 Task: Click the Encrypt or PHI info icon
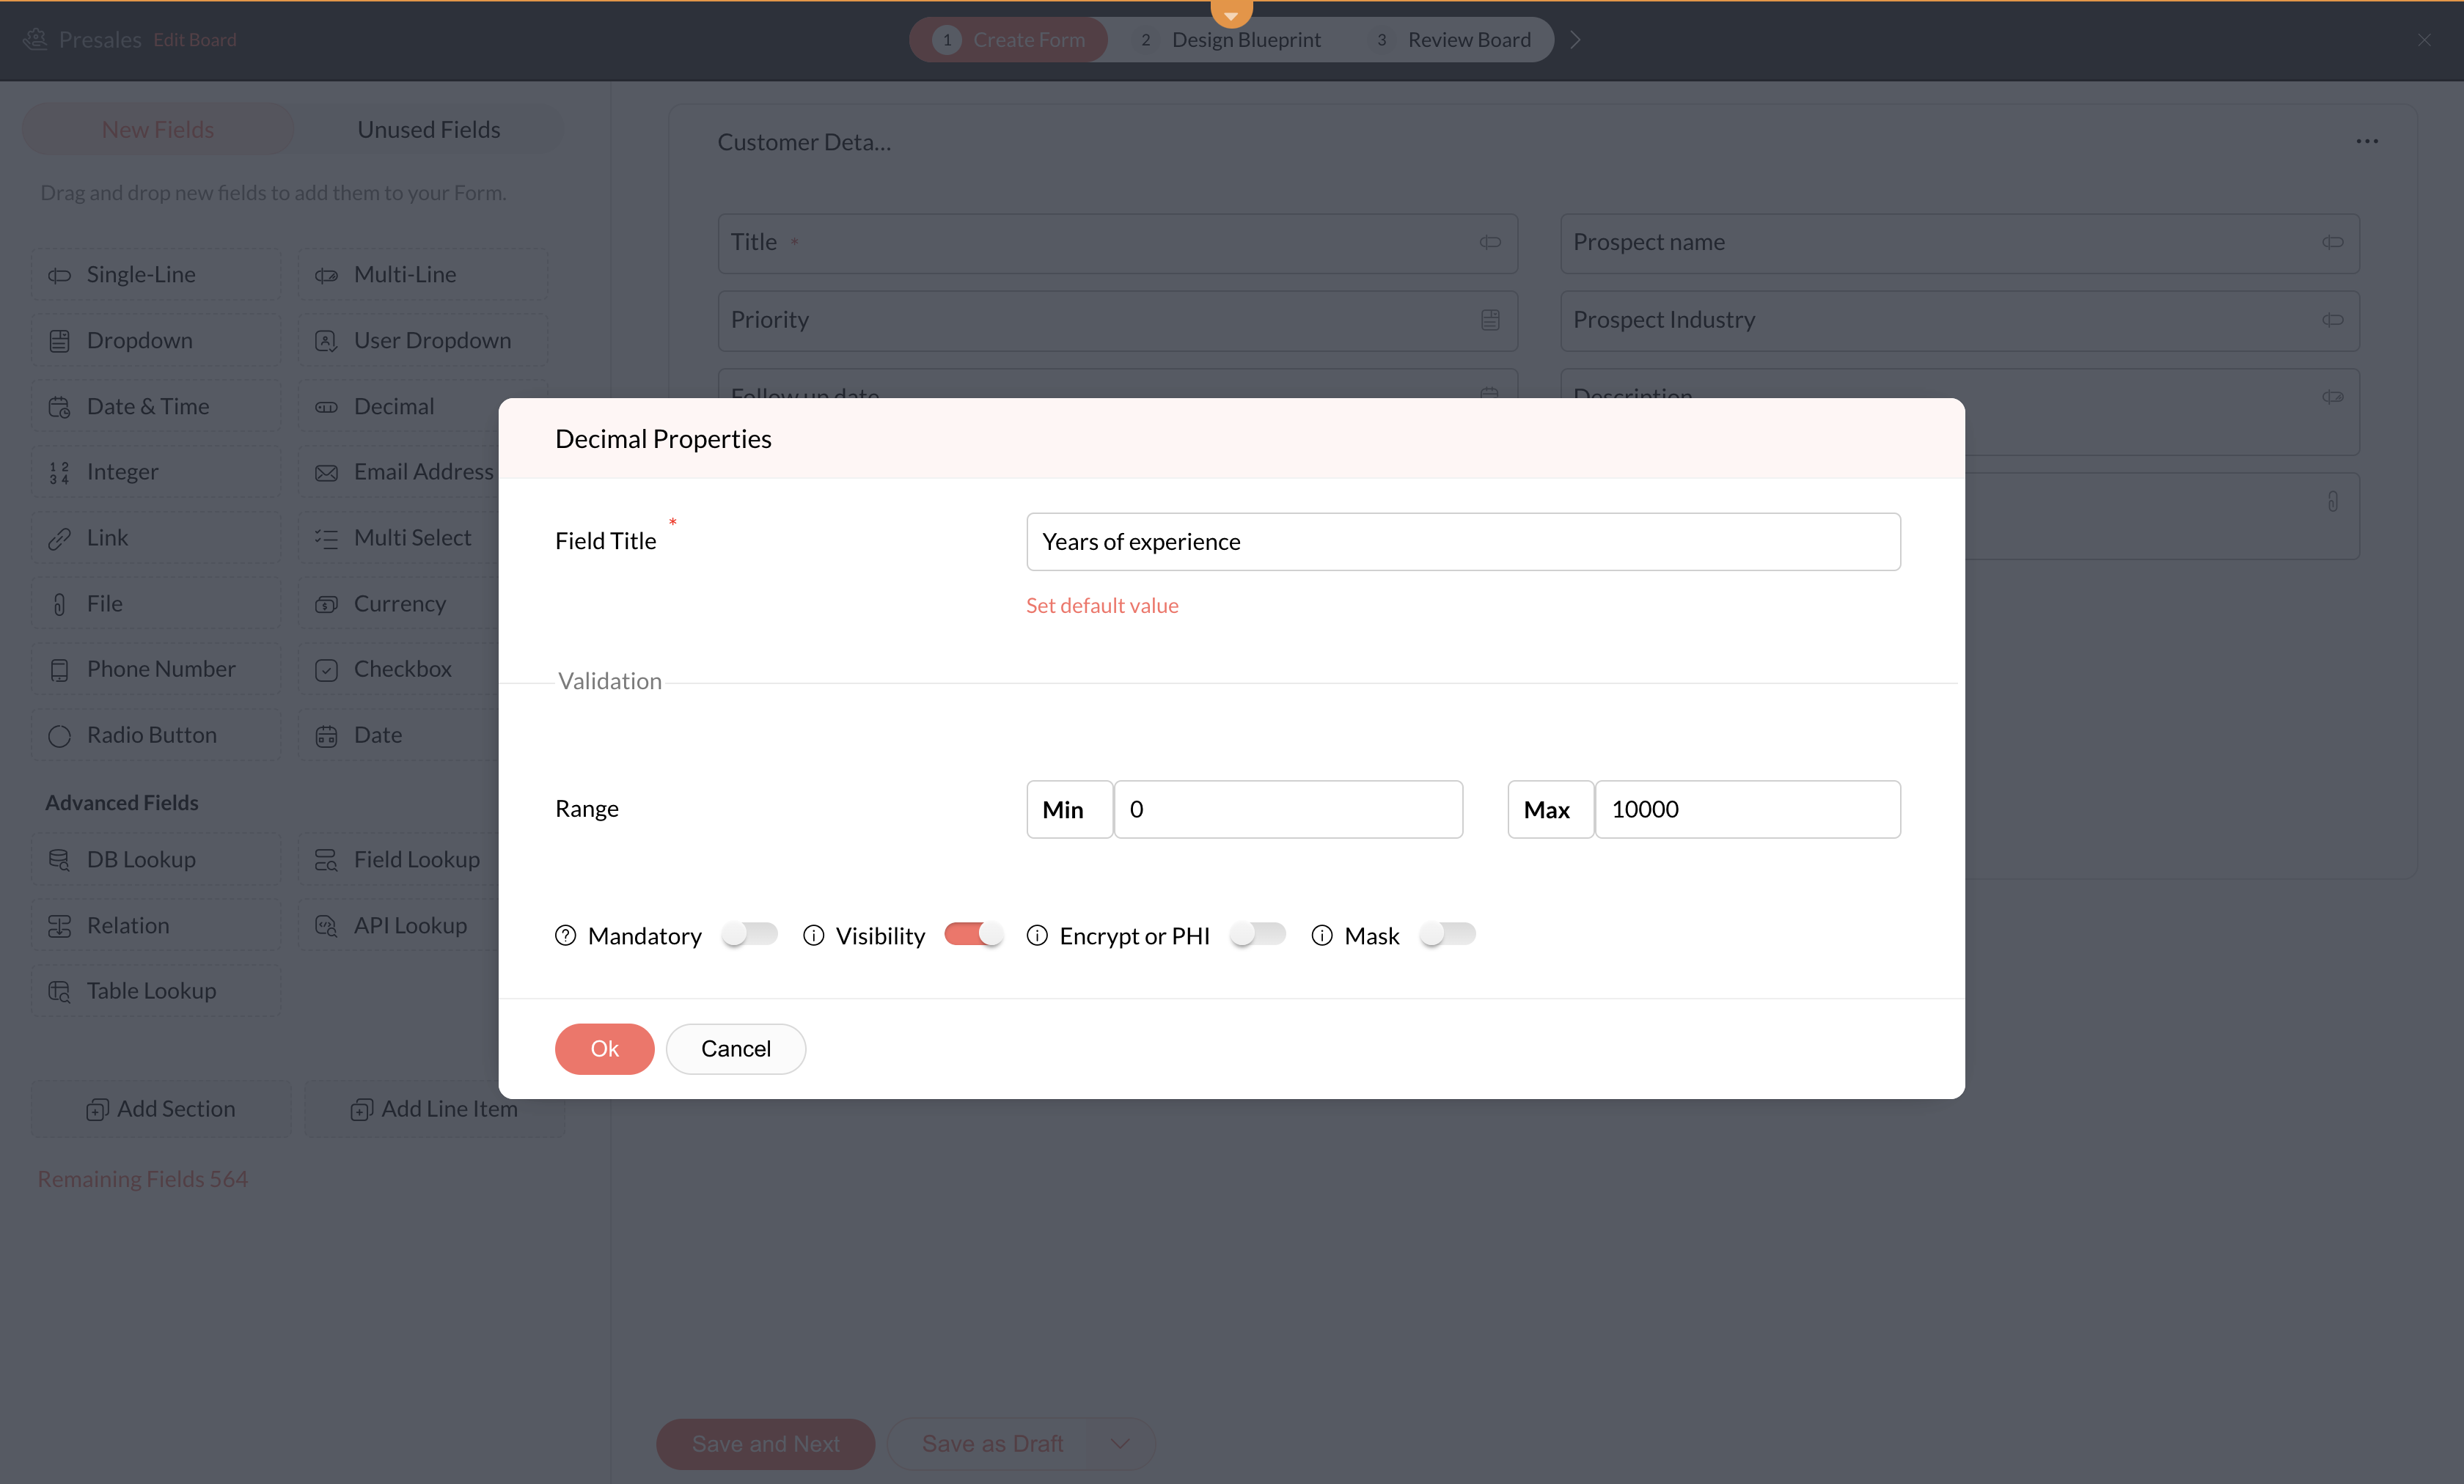click(1037, 935)
